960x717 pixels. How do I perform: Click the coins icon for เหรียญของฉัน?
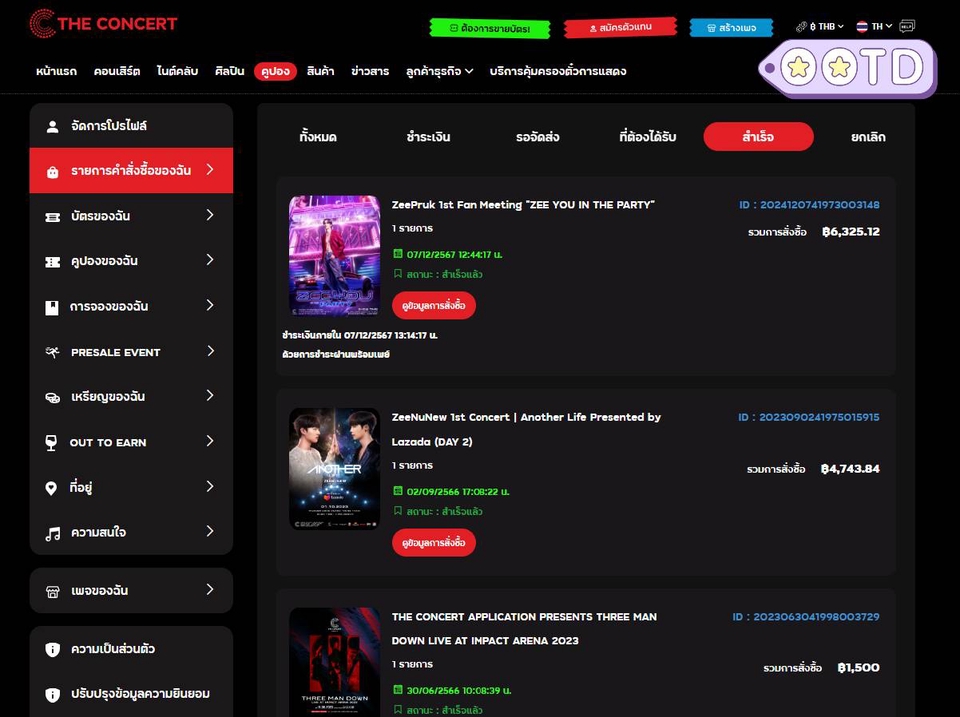point(52,397)
